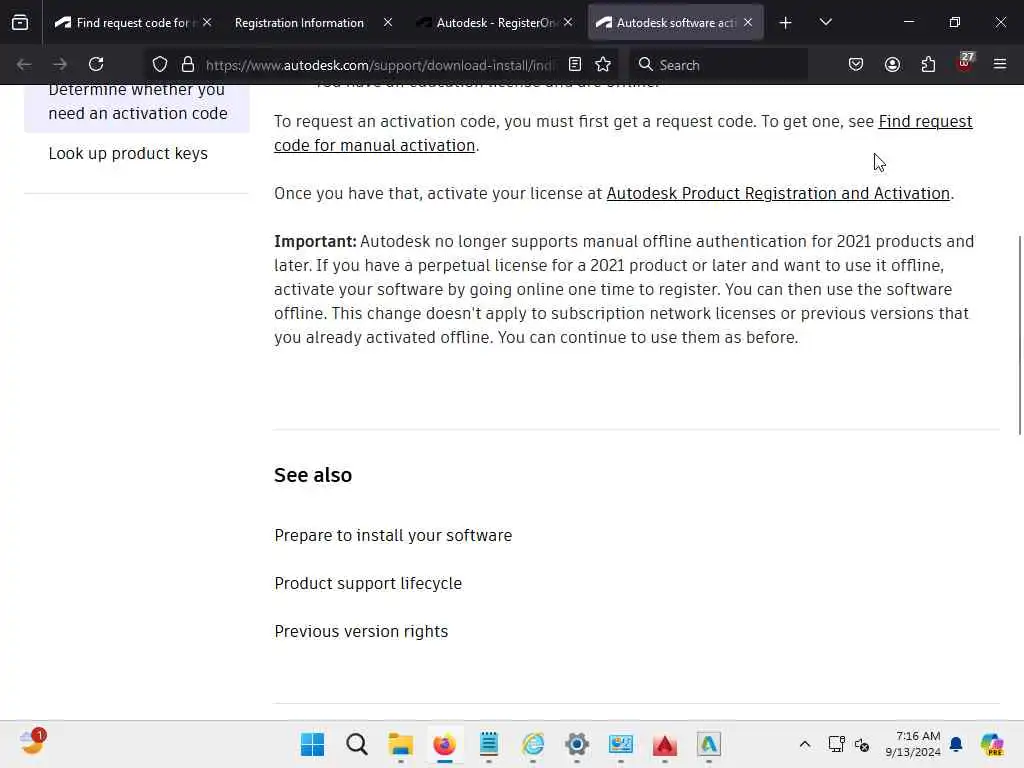Open the Firefox hamburger application menu
Viewport: 1024px width, 768px height.
(x=1000, y=64)
